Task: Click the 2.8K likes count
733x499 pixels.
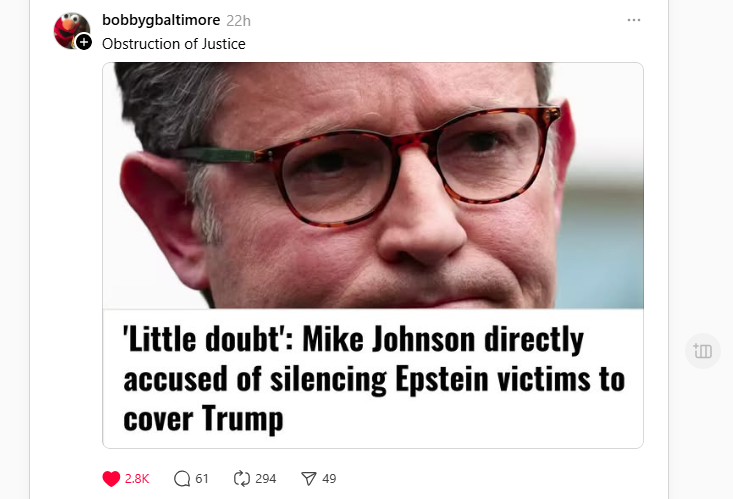Action: (x=137, y=478)
